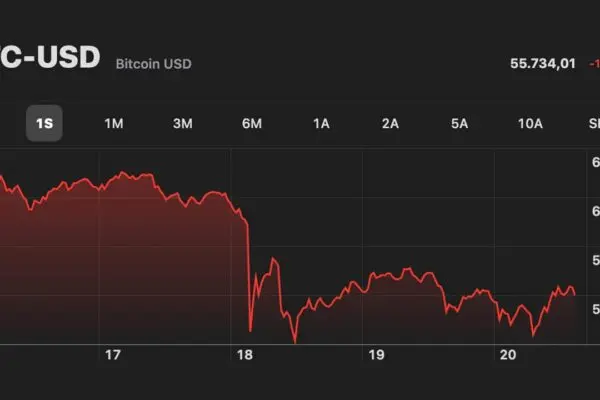Switch chart to 1M range
The image size is (600, 400).
114,124
